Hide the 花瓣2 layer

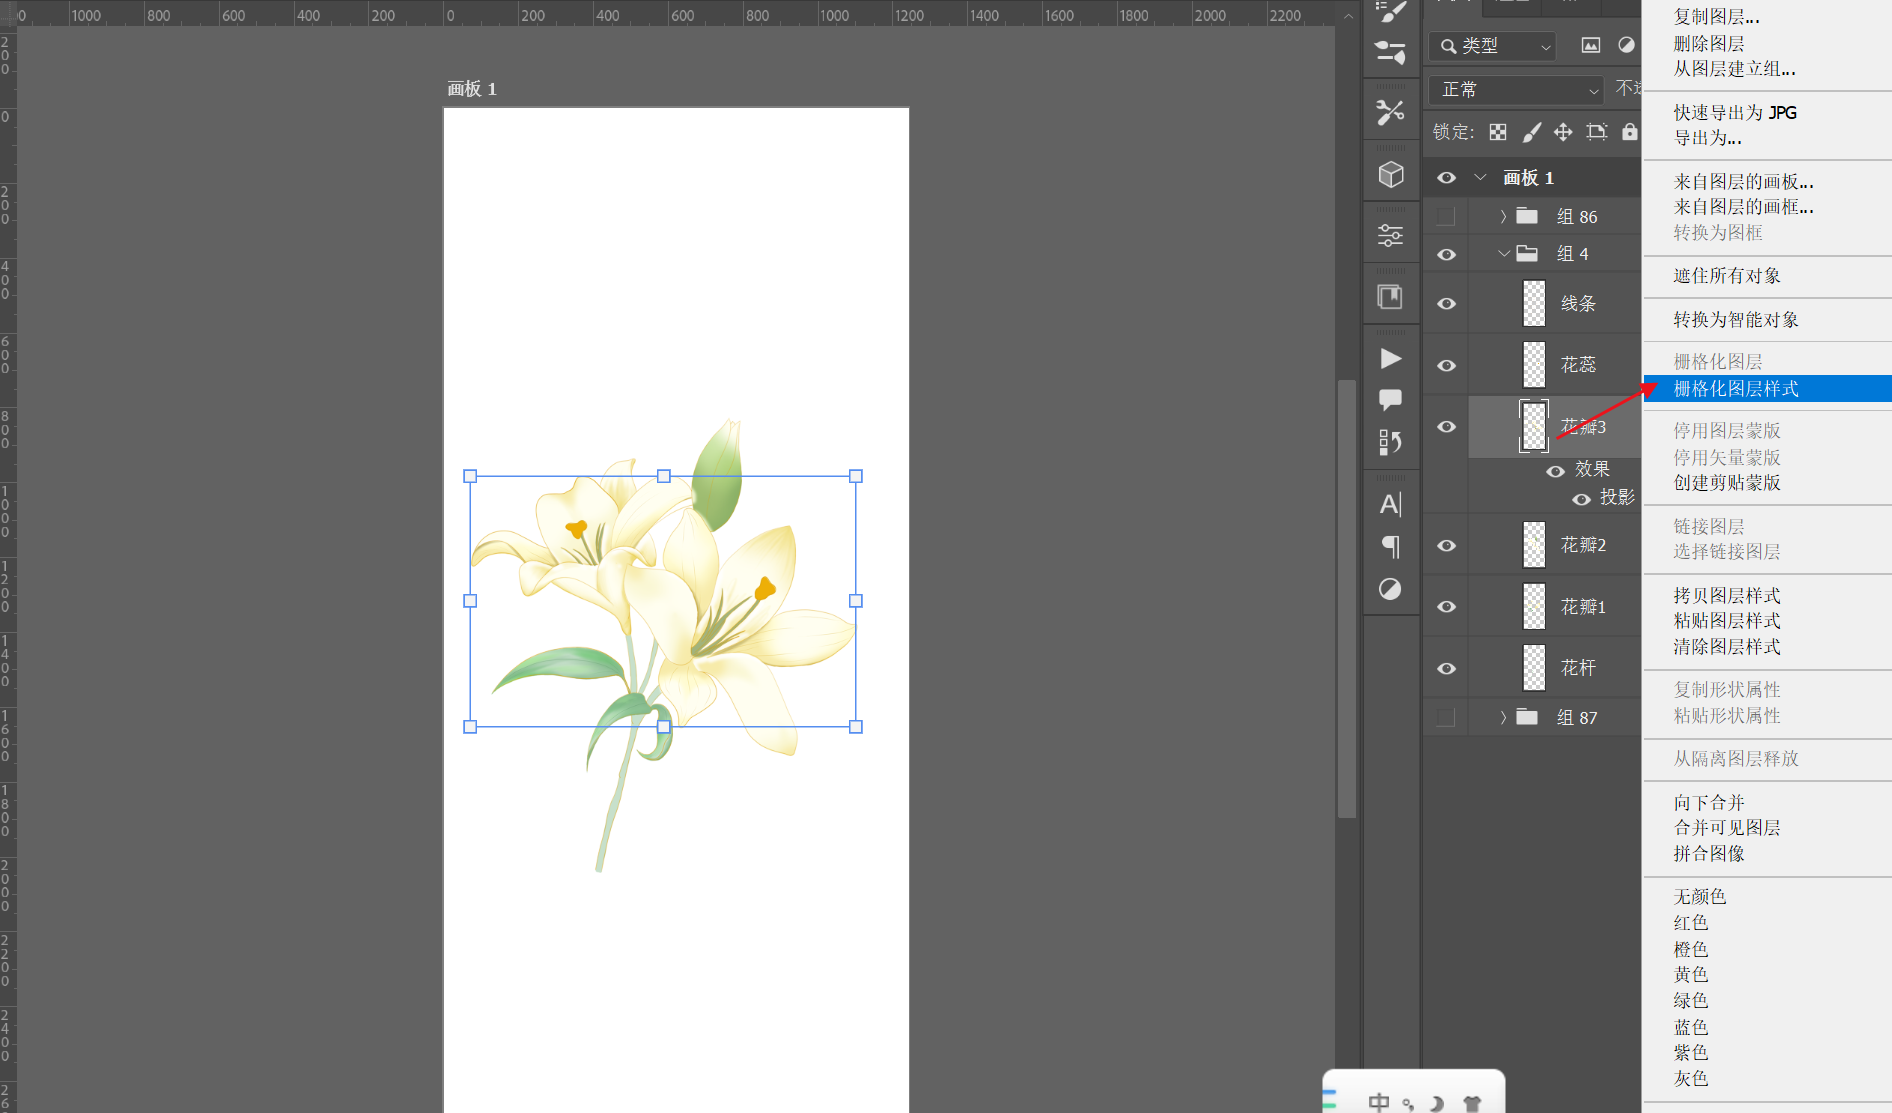point(1446,546)
